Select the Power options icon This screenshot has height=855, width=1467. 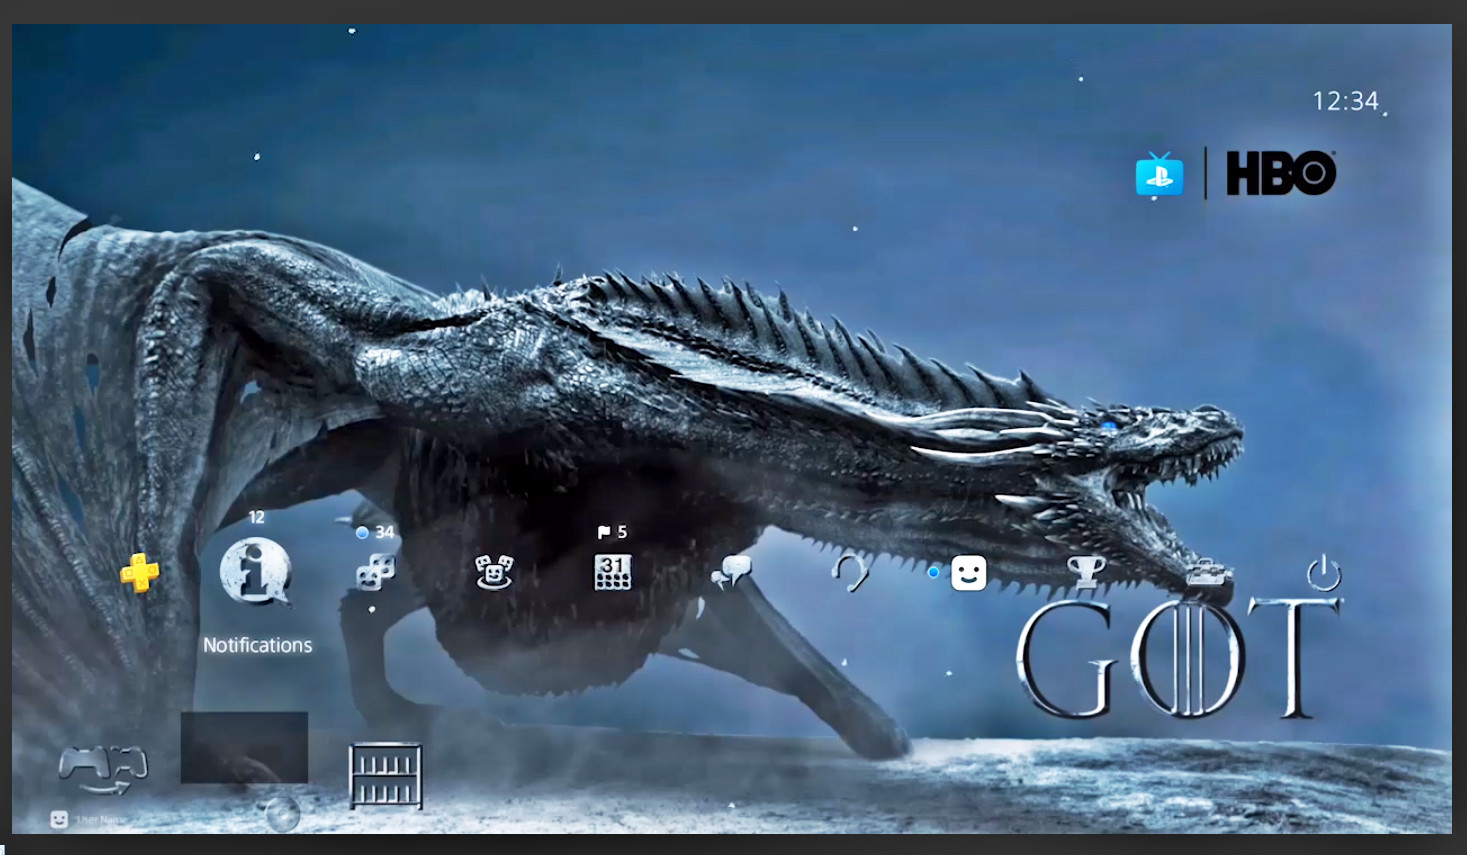point(1323,574)
